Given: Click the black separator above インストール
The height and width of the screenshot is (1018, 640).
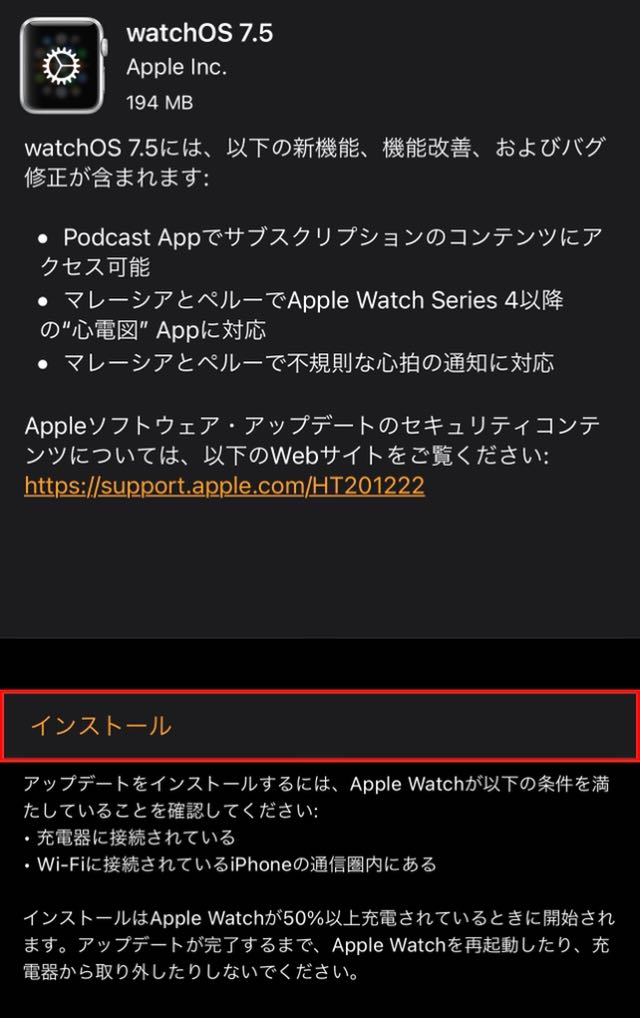Looking at the screenshot, I should [x=320, y=664].
